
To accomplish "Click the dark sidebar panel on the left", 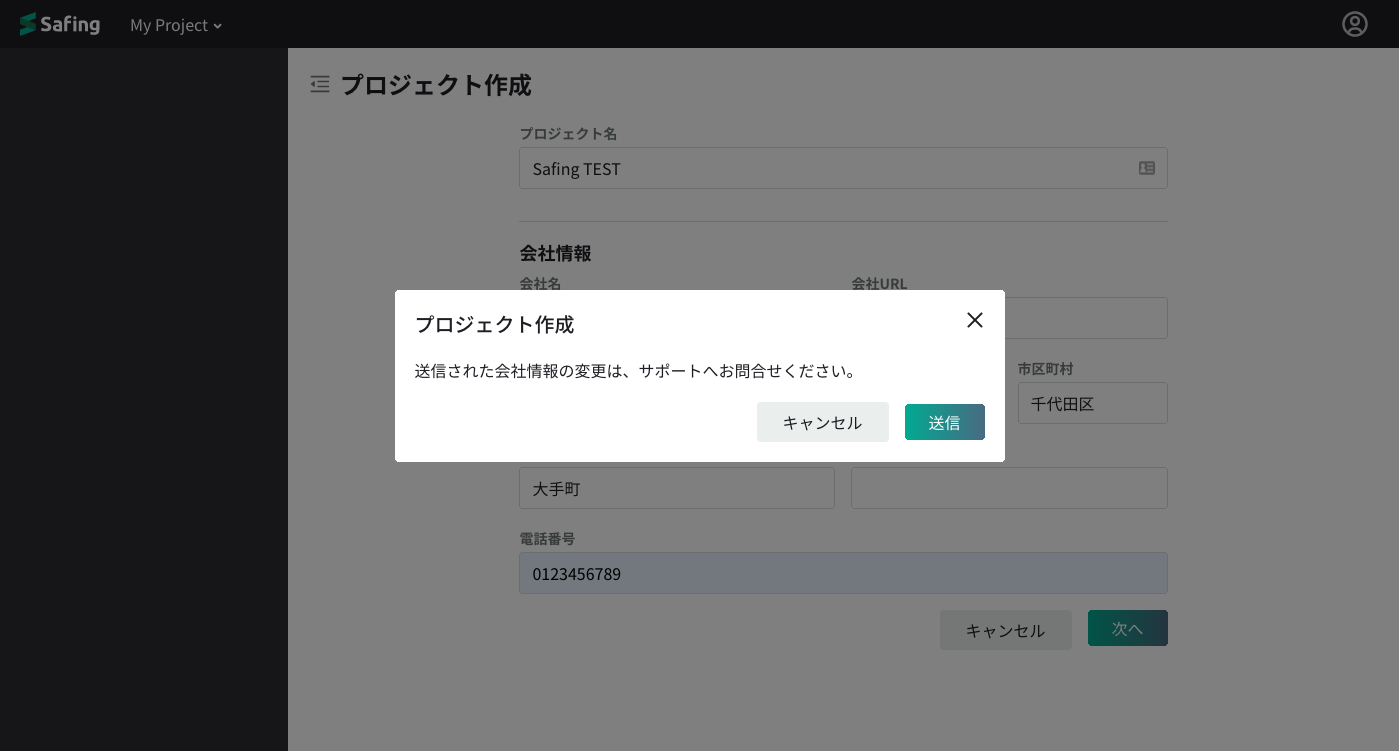I will click(x=144, y=400).
